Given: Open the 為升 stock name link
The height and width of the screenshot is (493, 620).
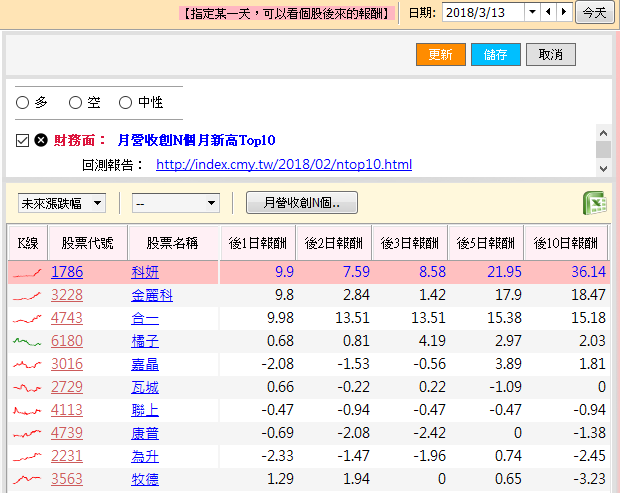Looking at the screenshot, I should point(145,456).
